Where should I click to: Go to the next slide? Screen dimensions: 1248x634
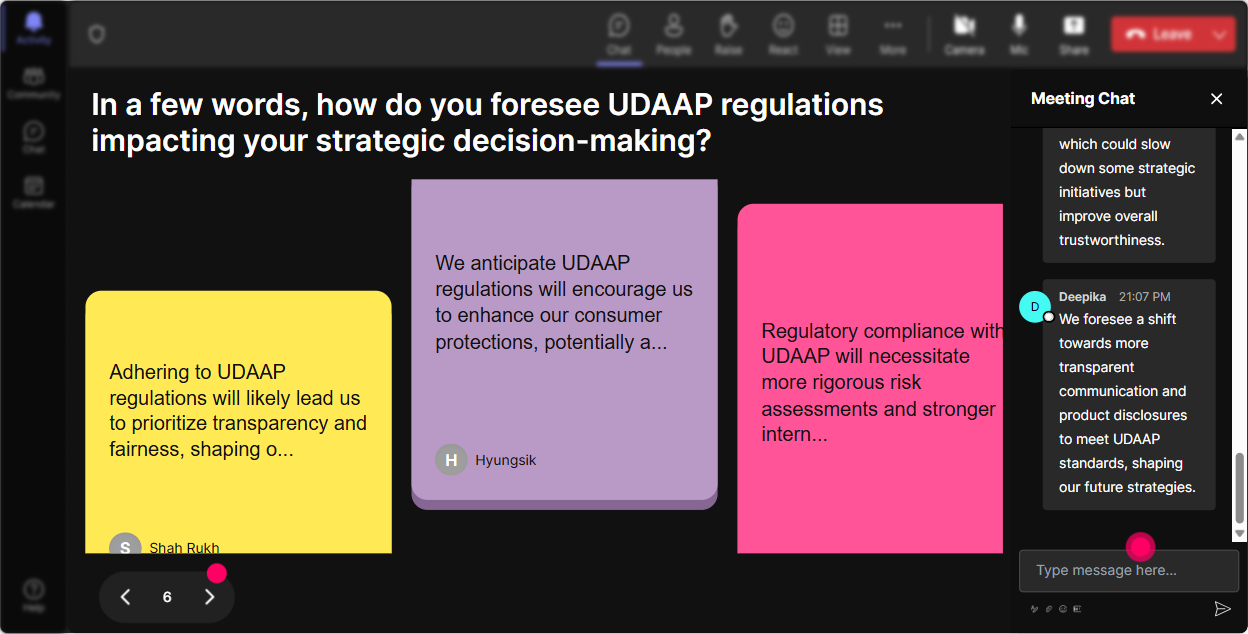[209, 597]
